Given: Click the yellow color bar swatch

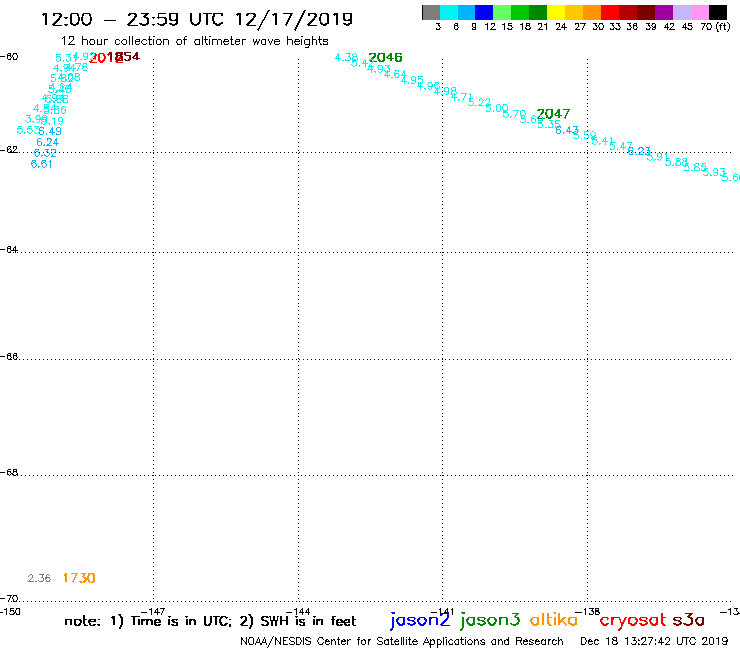Looking at the screenshot, I should pyautogui.click(x=556, y=12).
